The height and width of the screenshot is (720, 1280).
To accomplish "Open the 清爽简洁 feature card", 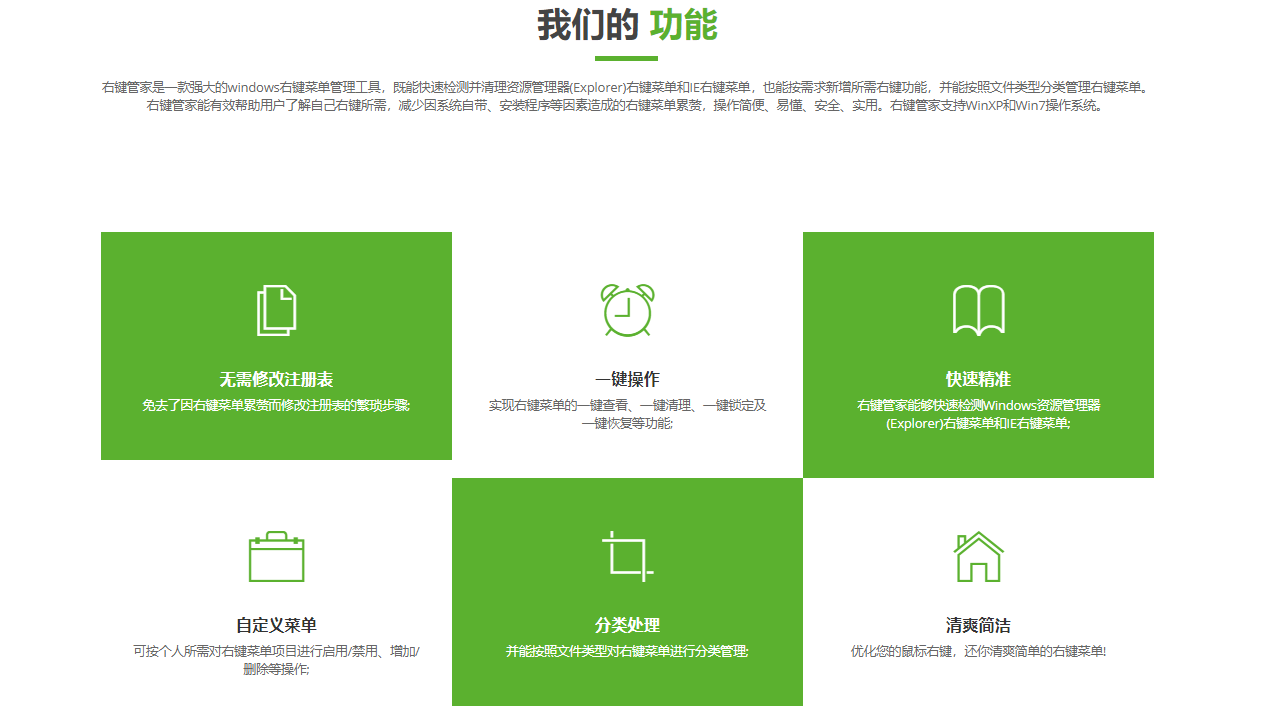I will click(978, 592).
